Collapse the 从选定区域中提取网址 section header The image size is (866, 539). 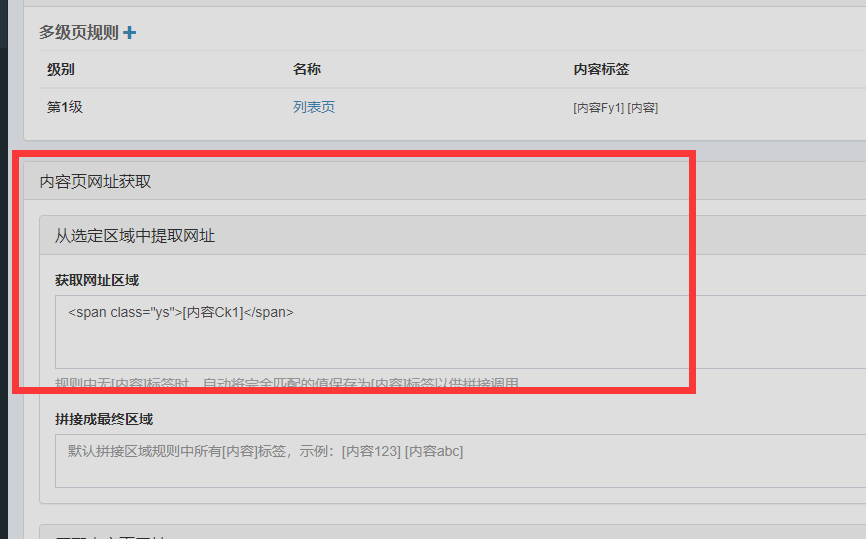(x=135, y=236)
